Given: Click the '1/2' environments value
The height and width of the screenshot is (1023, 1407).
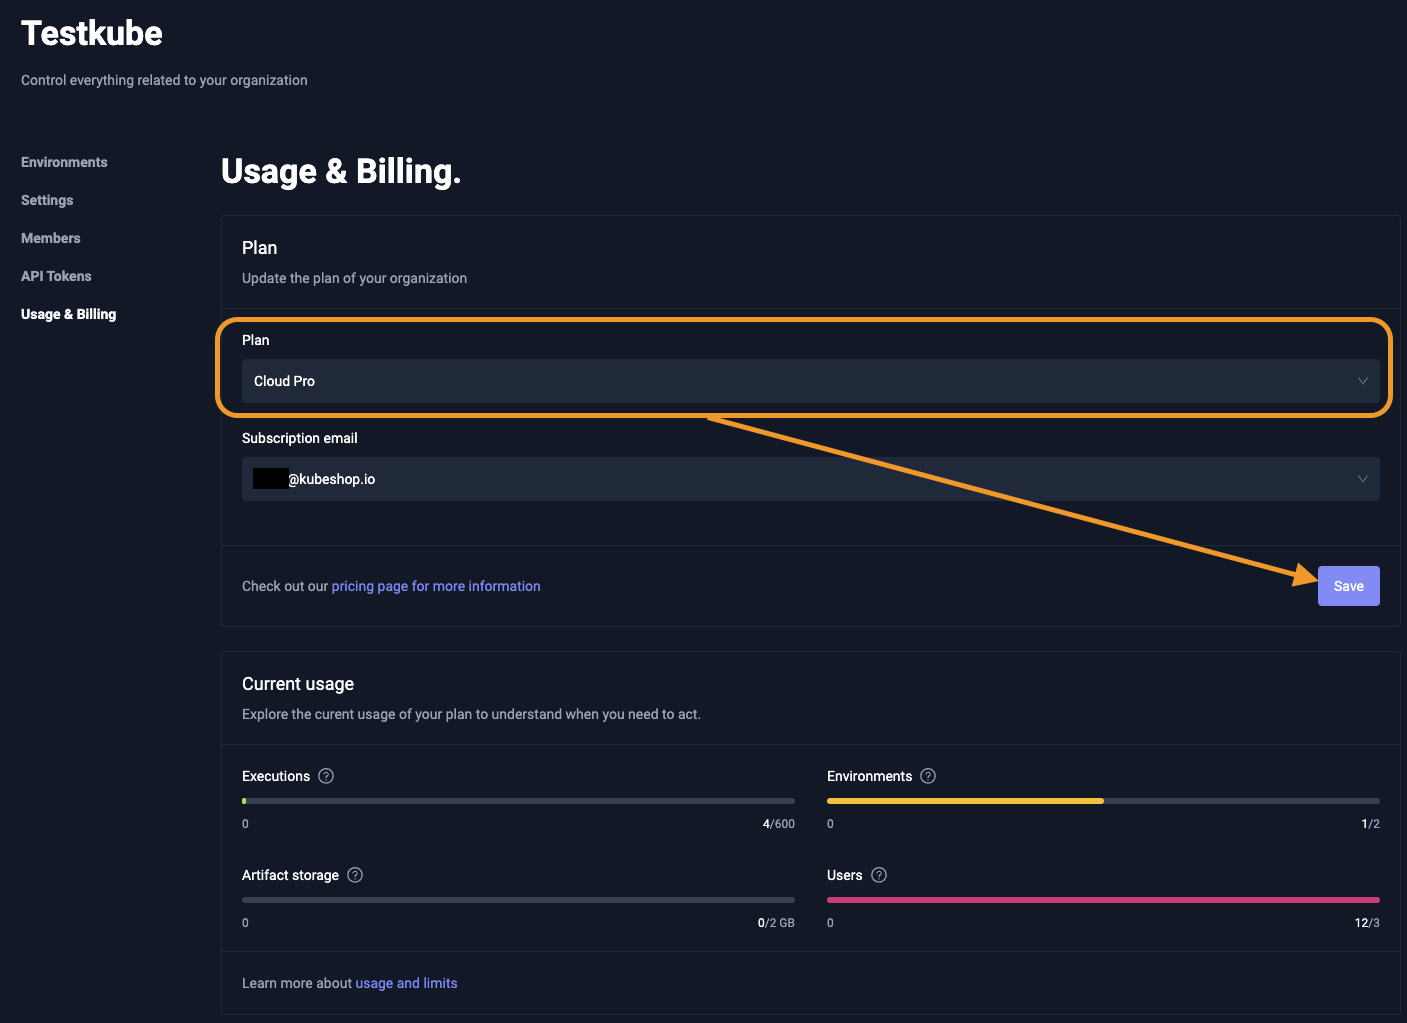Looking at the screenshot, I should pos(1370,824).
